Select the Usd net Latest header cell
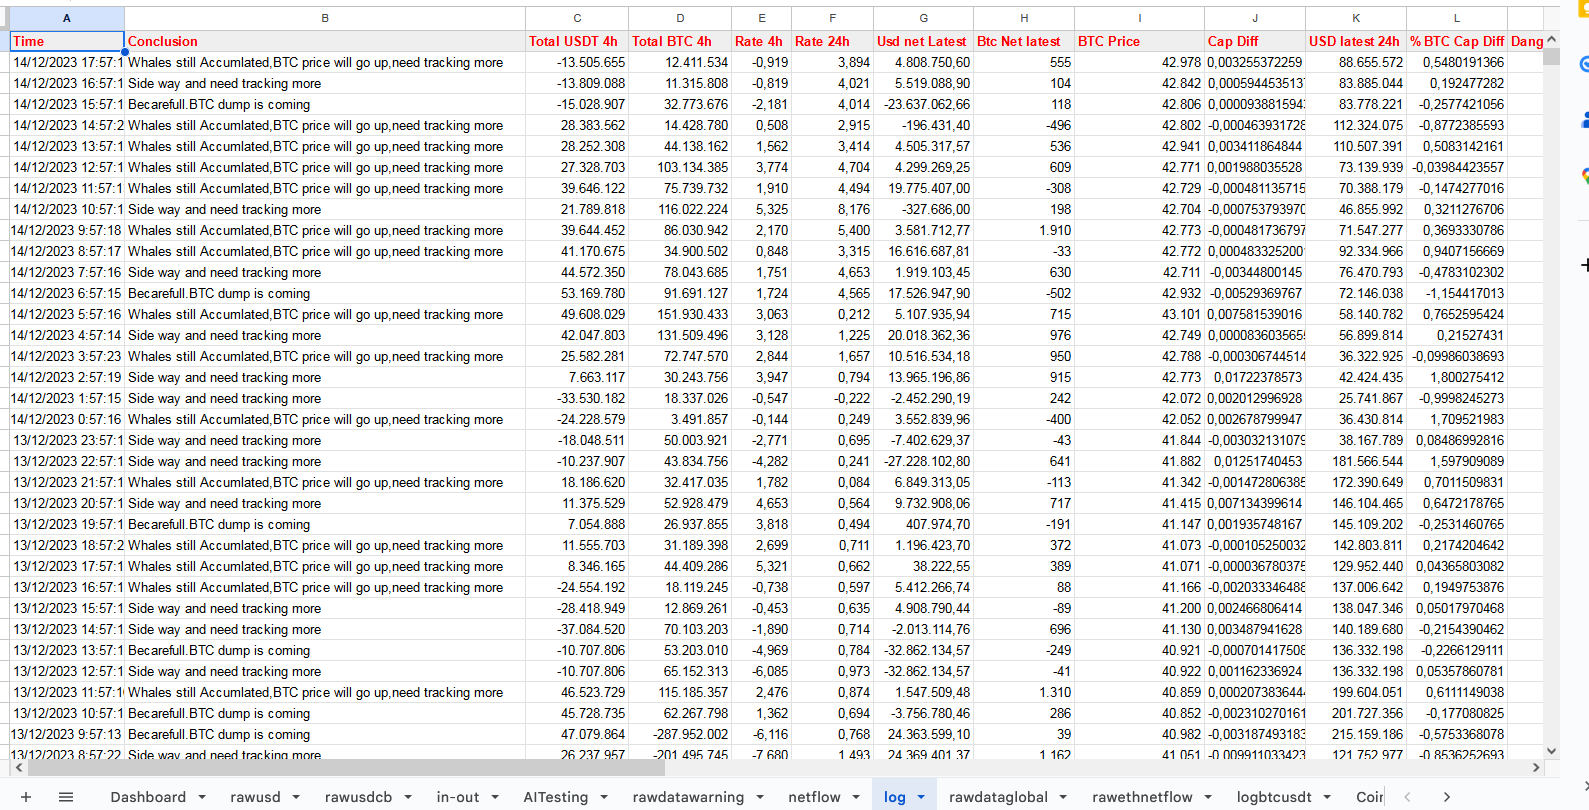The height and width of the screenshot is (810, 1589). pyautogui.click(x=923, y=41)
